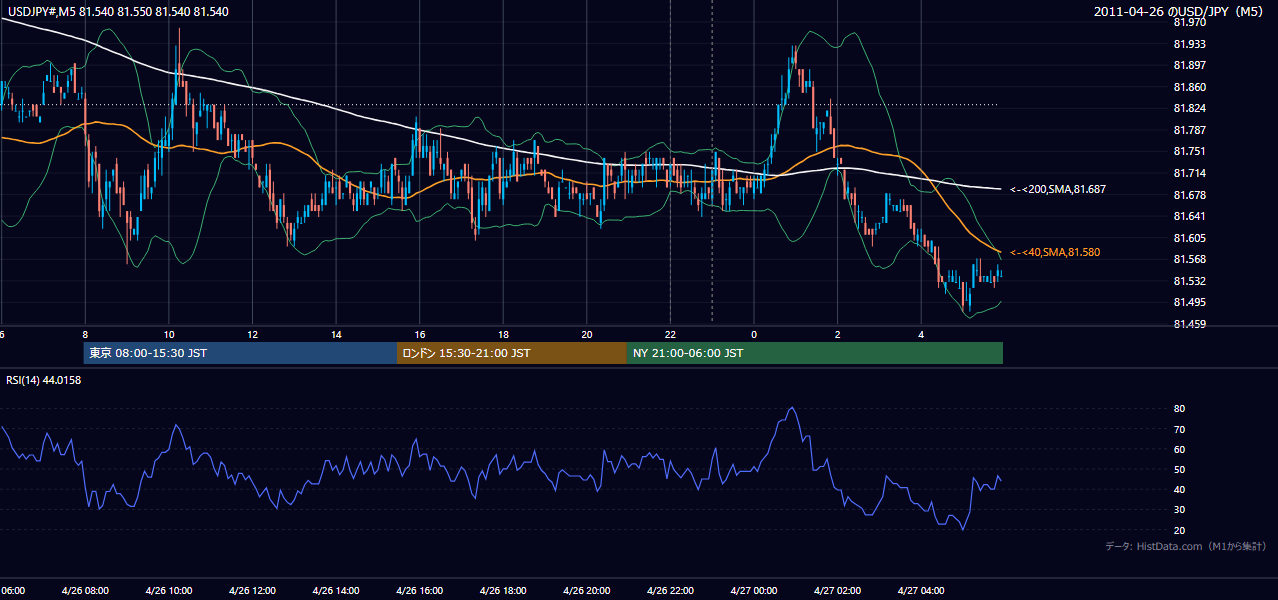Click price axis value 81.714
1278x600 pixels.
point(1189,173)
